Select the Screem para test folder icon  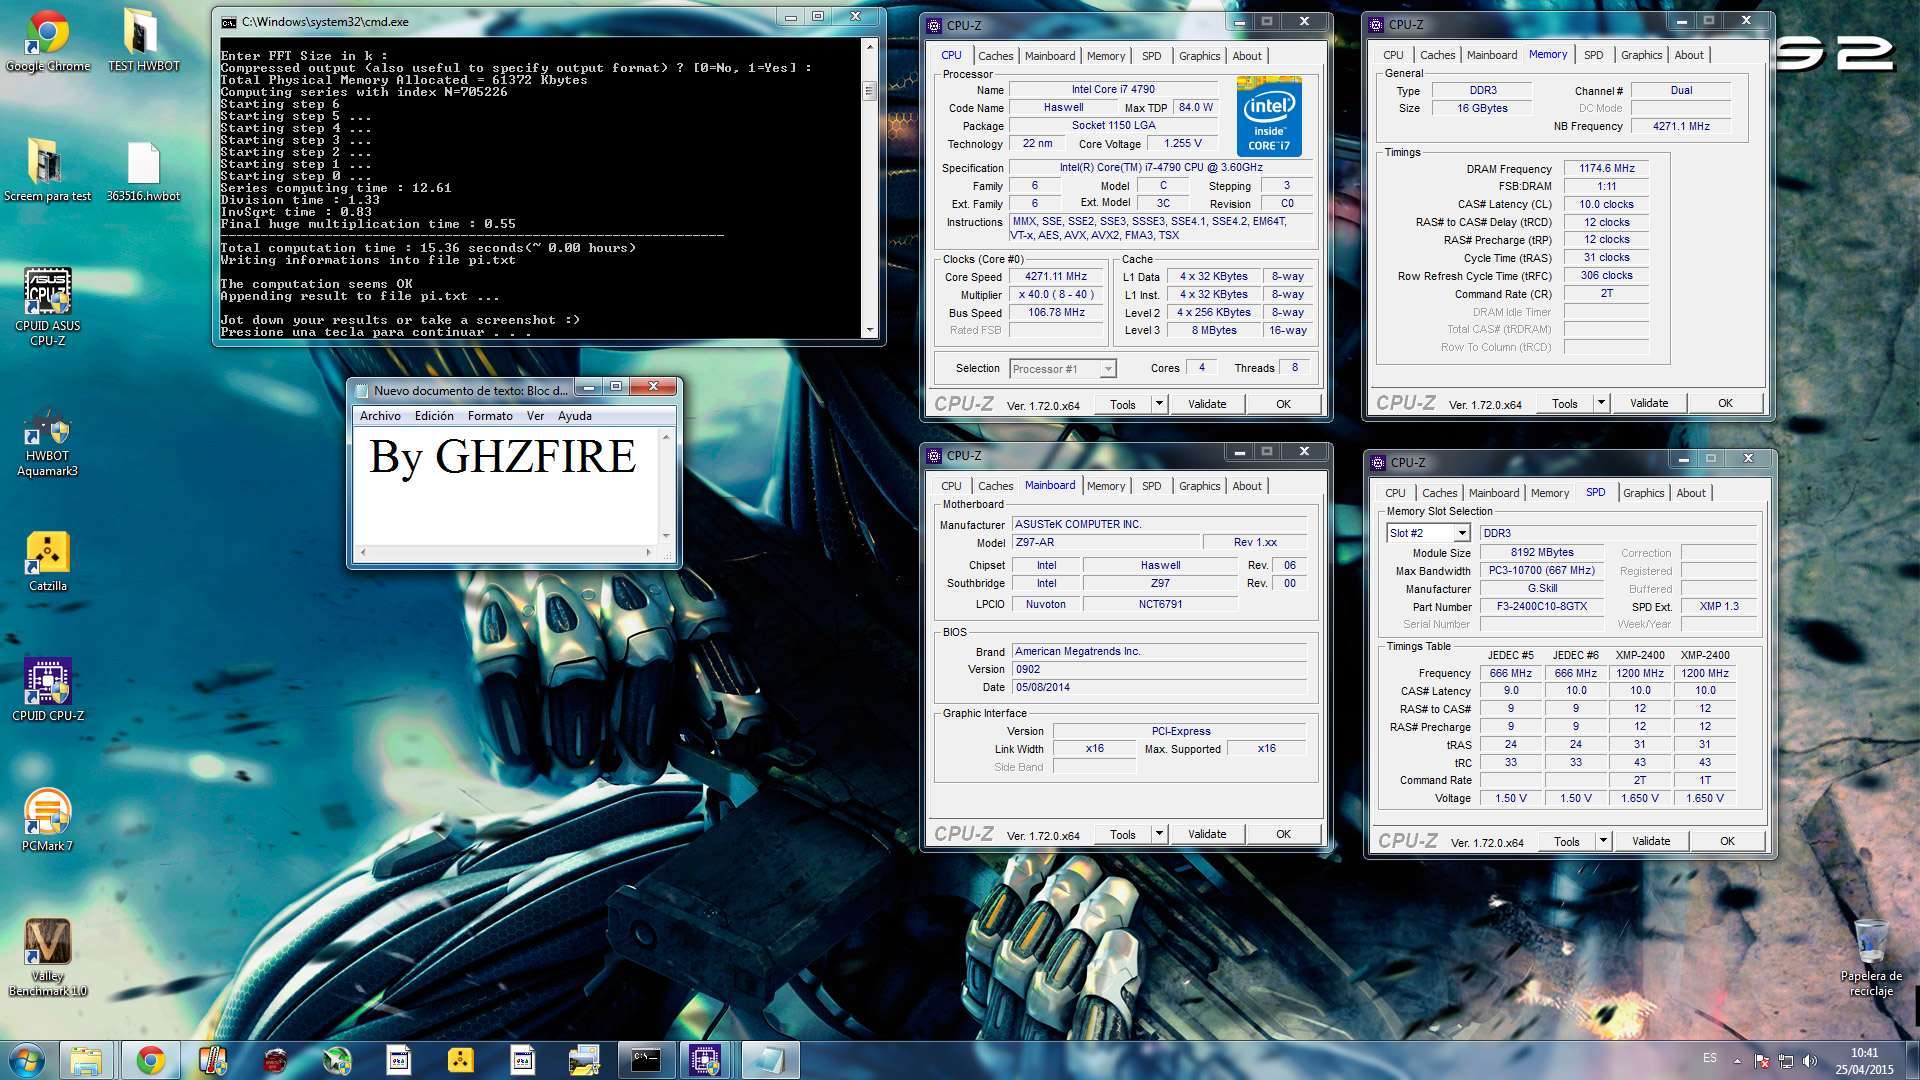pyautogui.click(x=47, y=170)
